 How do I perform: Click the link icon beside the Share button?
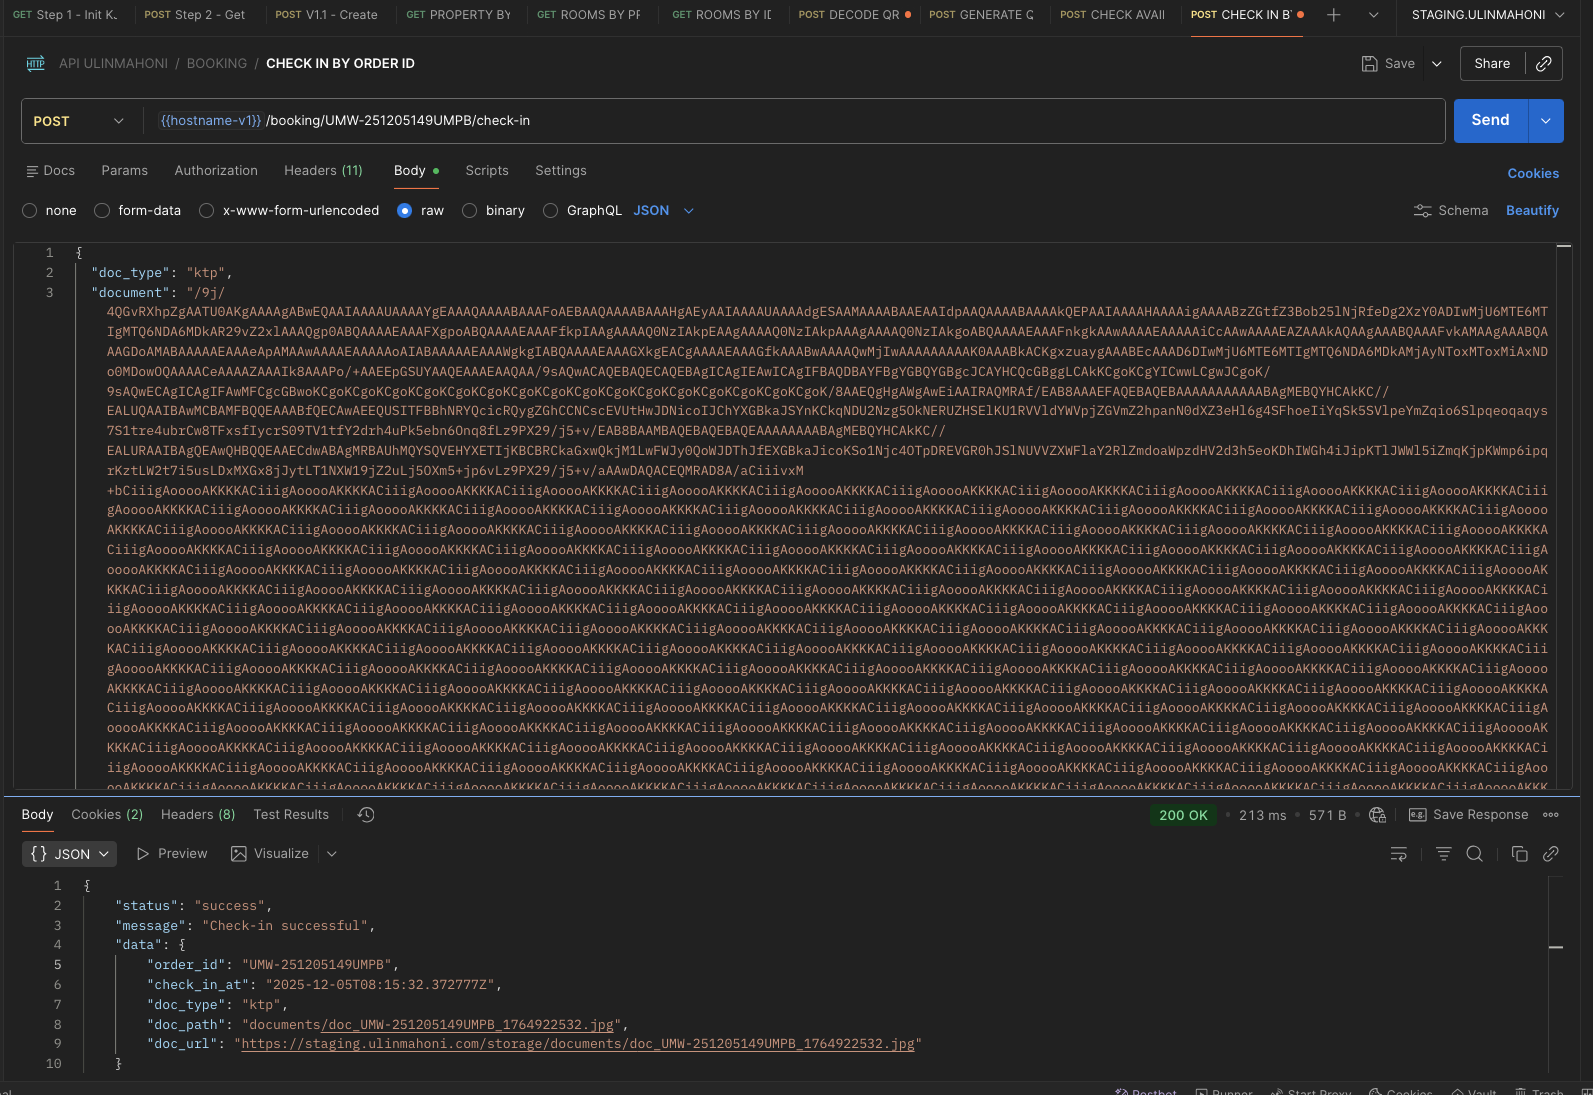click(1543, 64)
